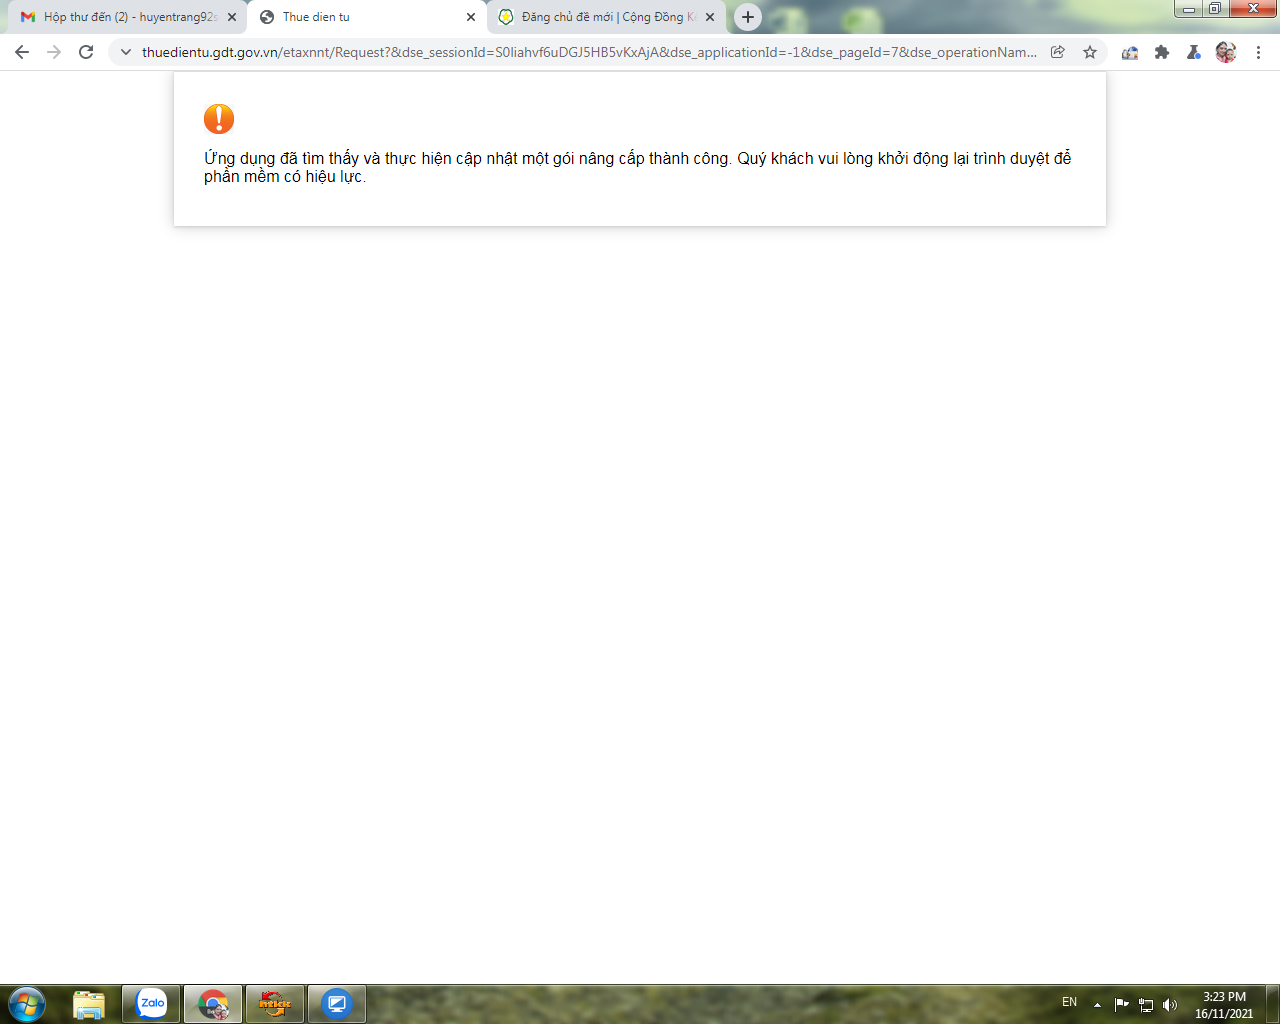Click the address bar URL field
The image size is (1280, 1024).
click(x=588, y=52)
